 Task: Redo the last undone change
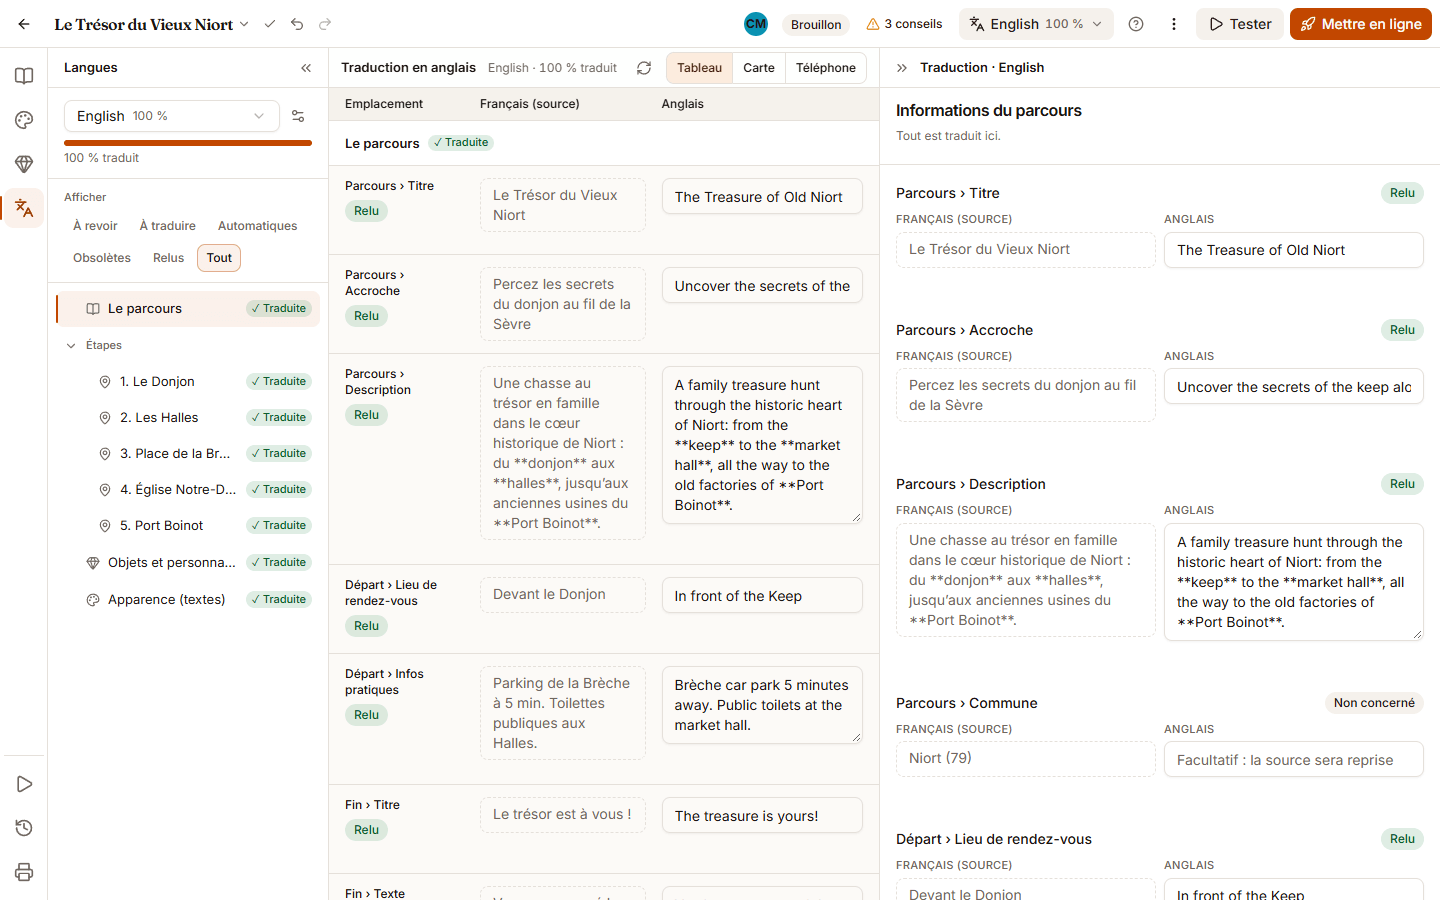point(325,24)
